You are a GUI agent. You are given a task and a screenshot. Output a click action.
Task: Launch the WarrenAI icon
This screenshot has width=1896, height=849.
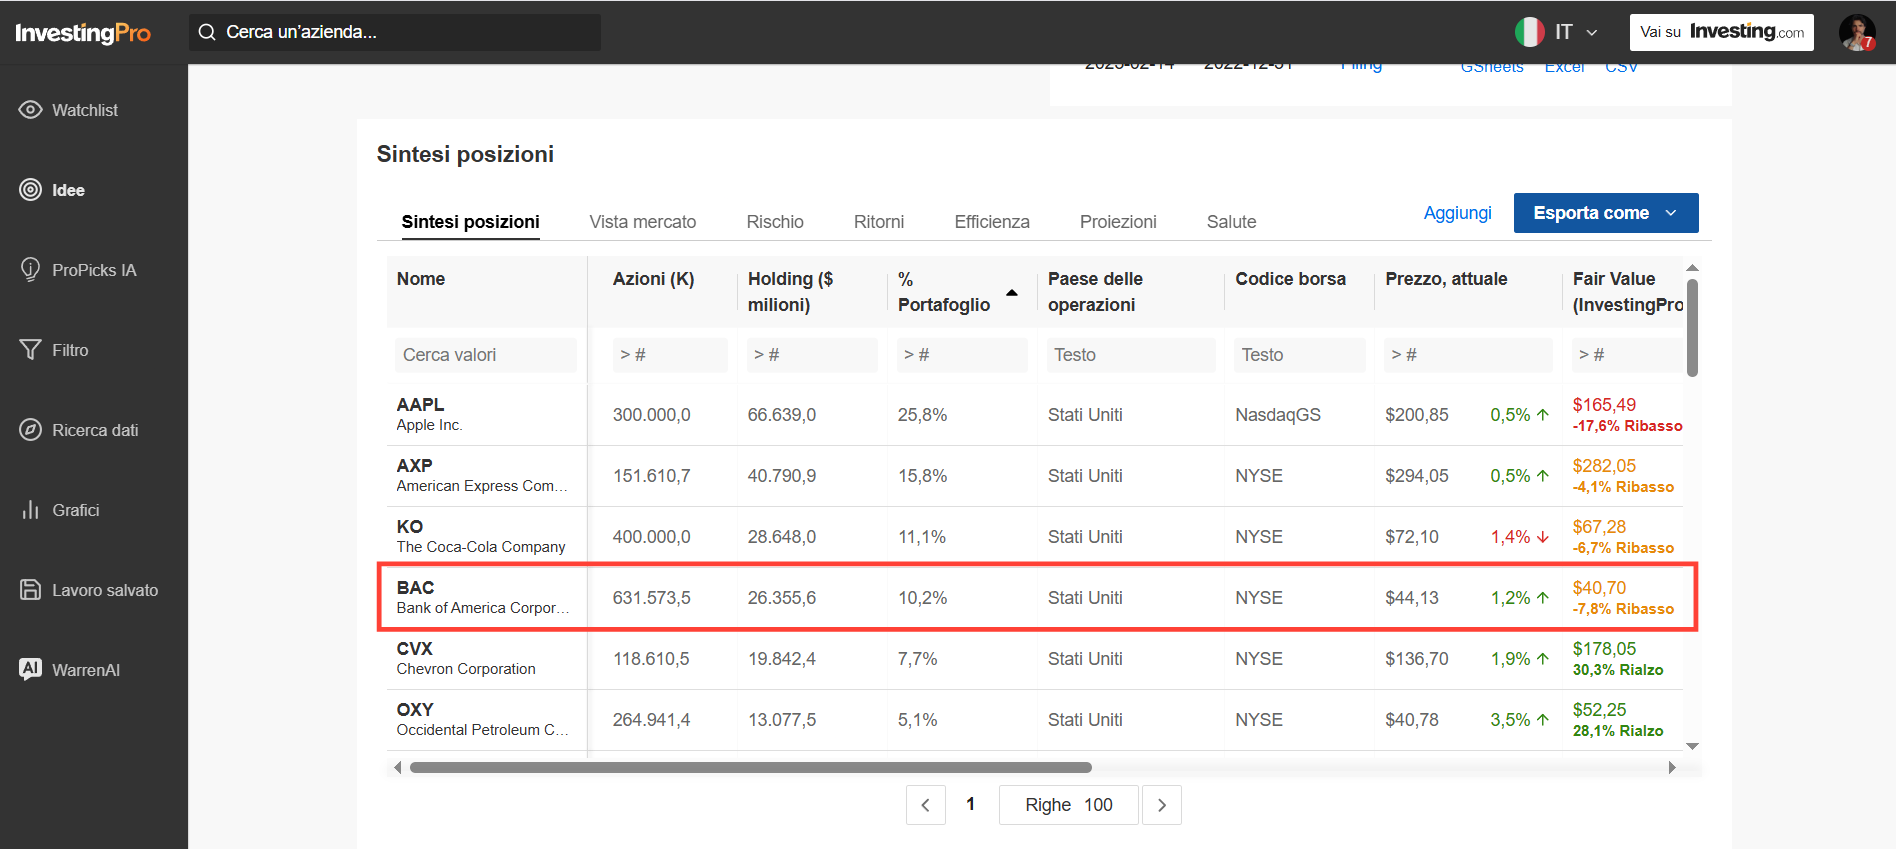[31, 669]
